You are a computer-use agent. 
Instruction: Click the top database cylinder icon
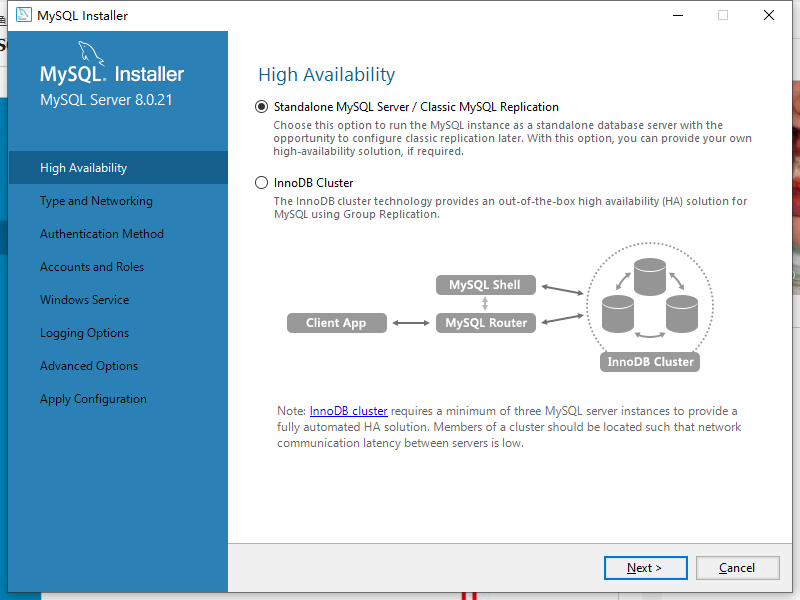(649, 277)
